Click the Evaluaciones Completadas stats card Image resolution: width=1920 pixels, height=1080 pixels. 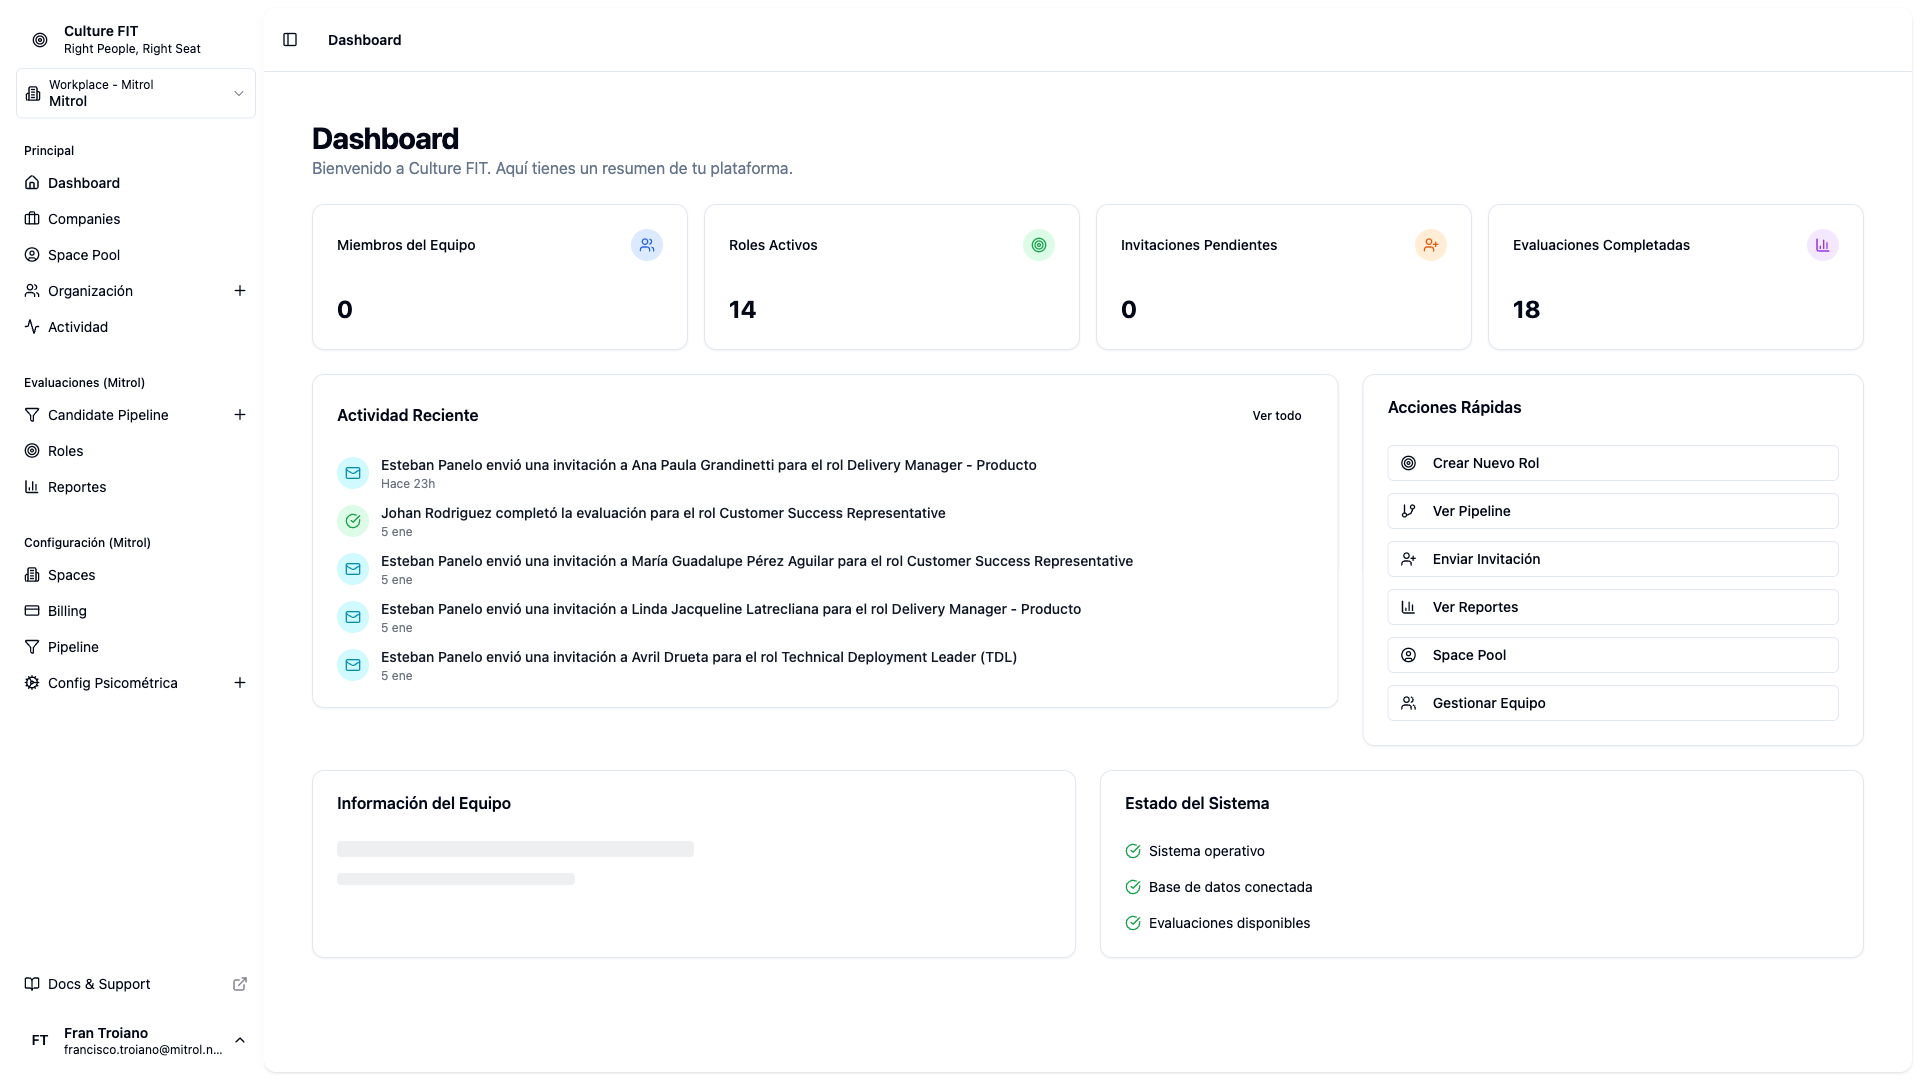click(x=1674, y=277)
